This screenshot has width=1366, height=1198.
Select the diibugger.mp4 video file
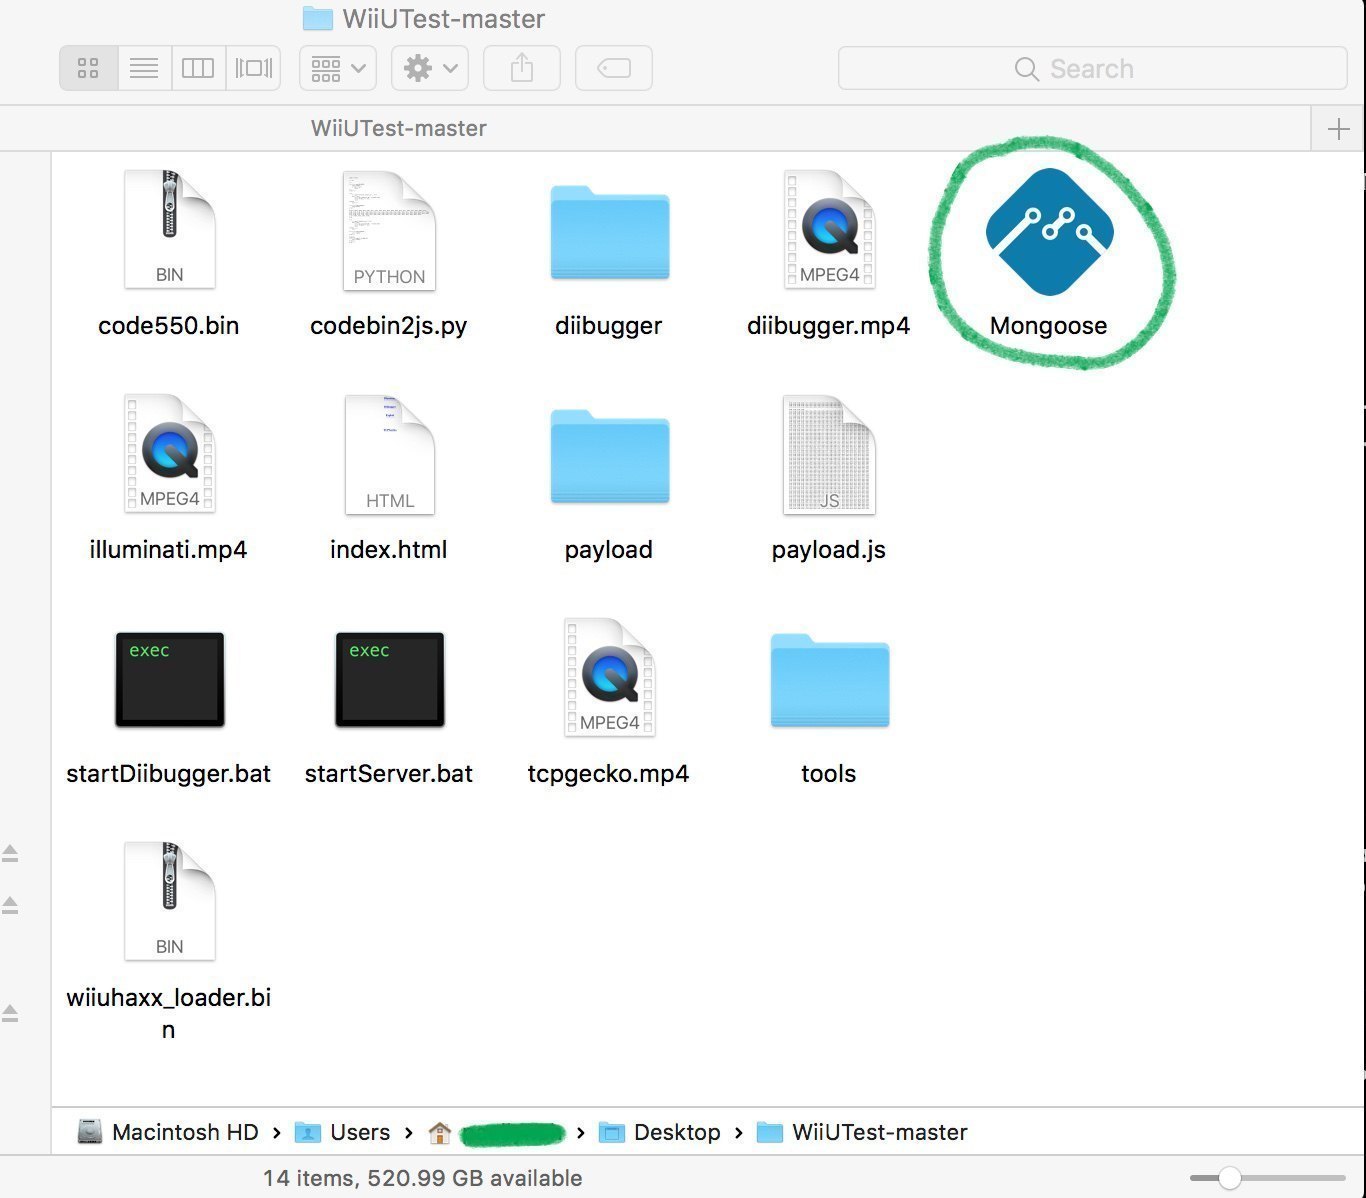click(x=829, y=230)
